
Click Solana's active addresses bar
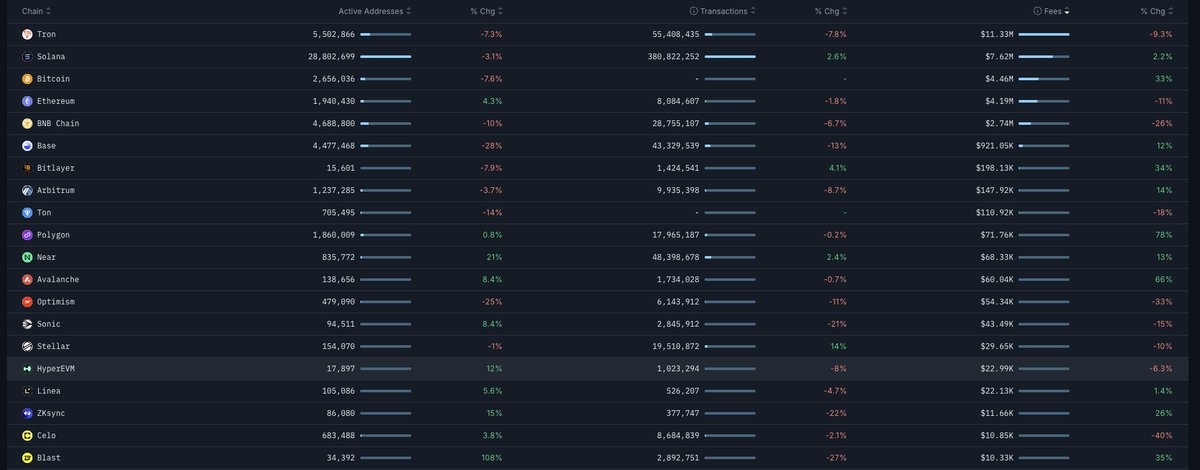[385, 56]
